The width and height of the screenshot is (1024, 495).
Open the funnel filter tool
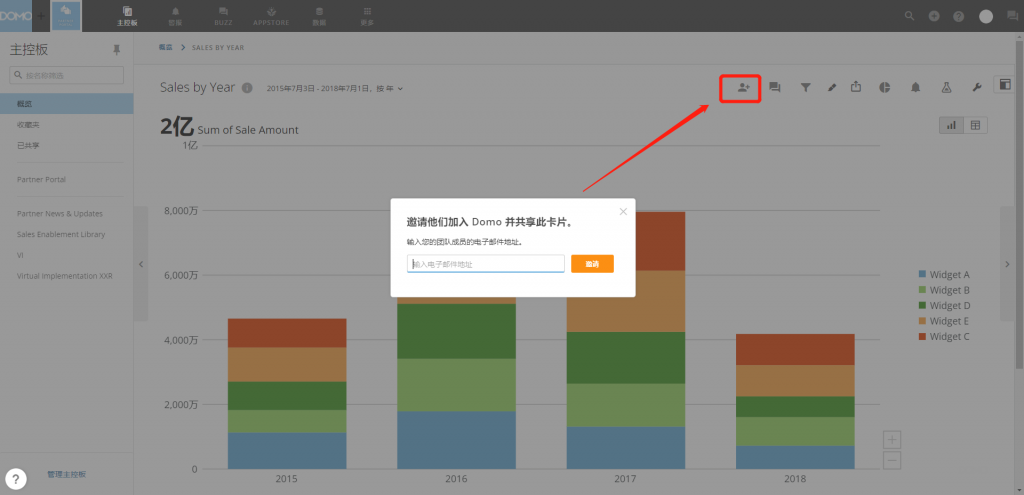point(805,88)
